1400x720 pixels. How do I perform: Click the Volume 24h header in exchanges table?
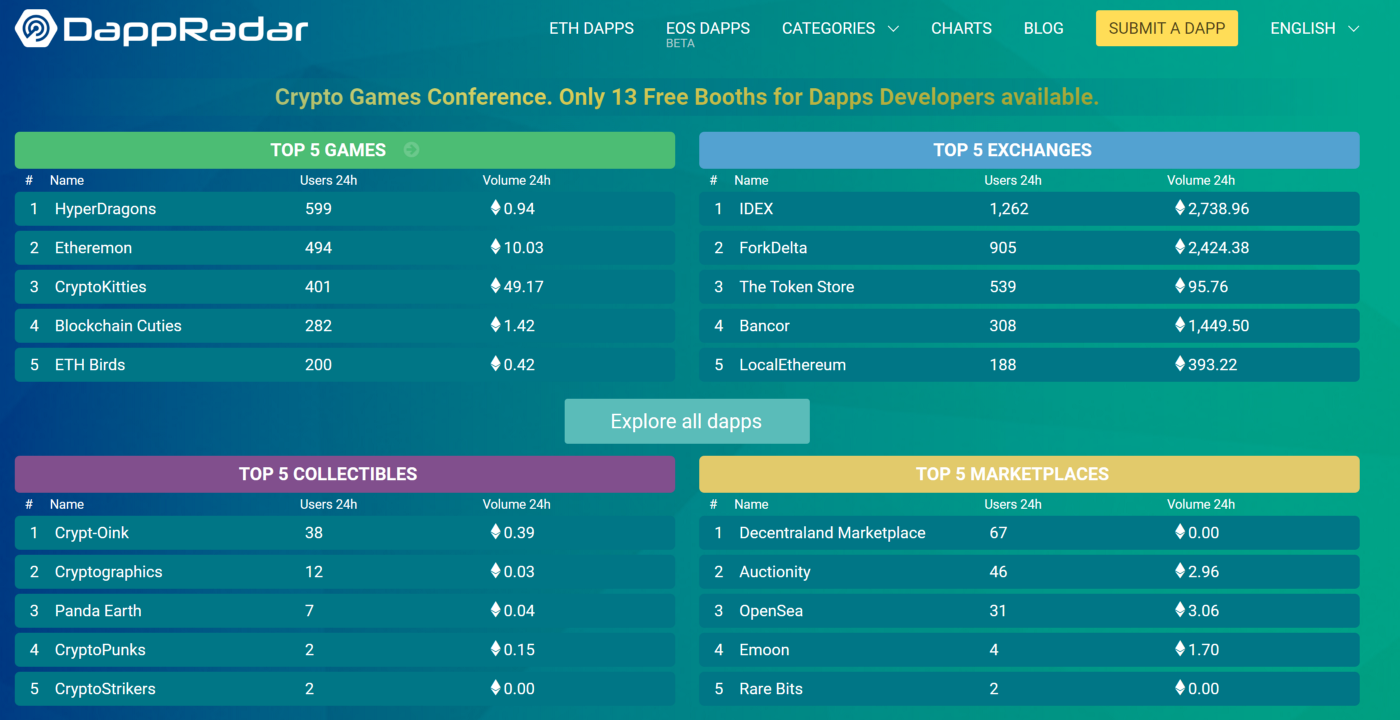1201,181
